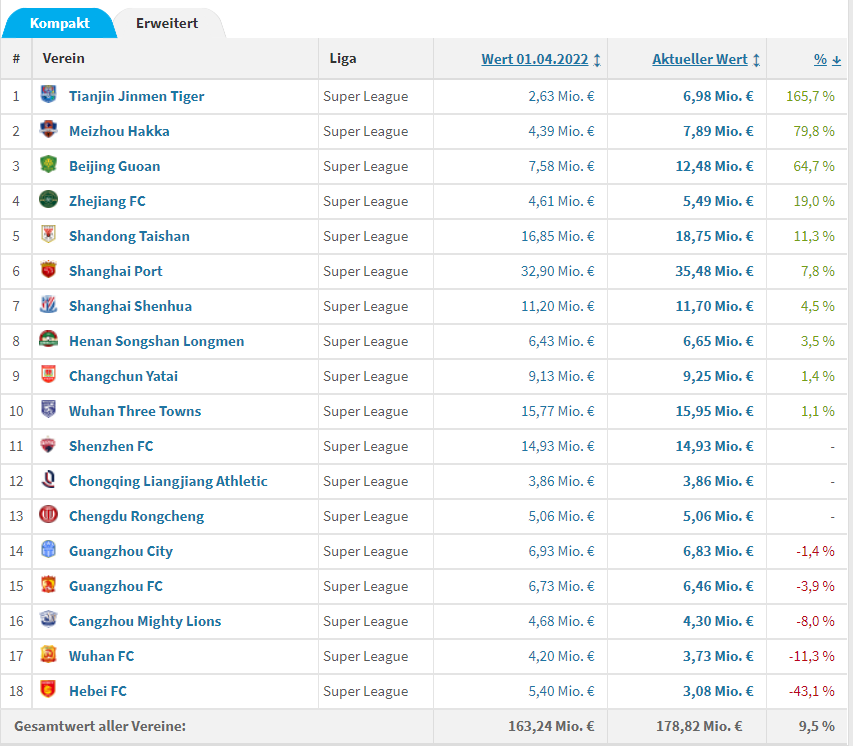Open Shenzhen FC club link
The height and width of the screenshot is (746, 853).
pos(111,446)
